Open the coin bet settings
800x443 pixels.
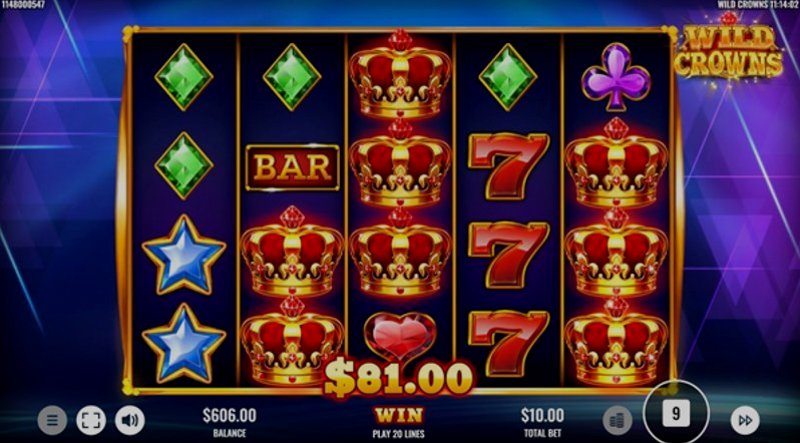[617, 421]
